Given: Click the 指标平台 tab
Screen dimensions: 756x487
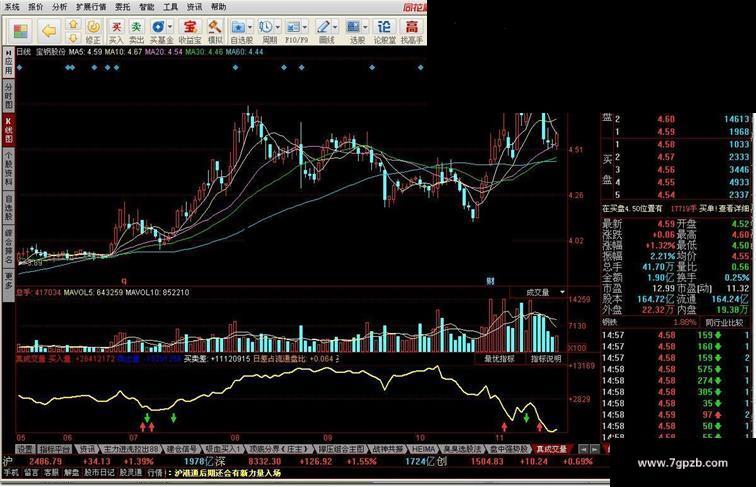Looking at the screenshot, I should tap(55, 449).
